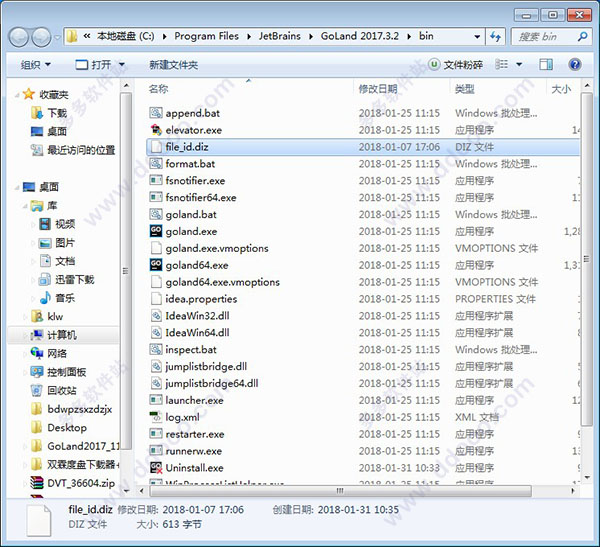Open 控制面板 in navigation tree
This screenshot has width=600, height=547.
click(x=67, y=372)
